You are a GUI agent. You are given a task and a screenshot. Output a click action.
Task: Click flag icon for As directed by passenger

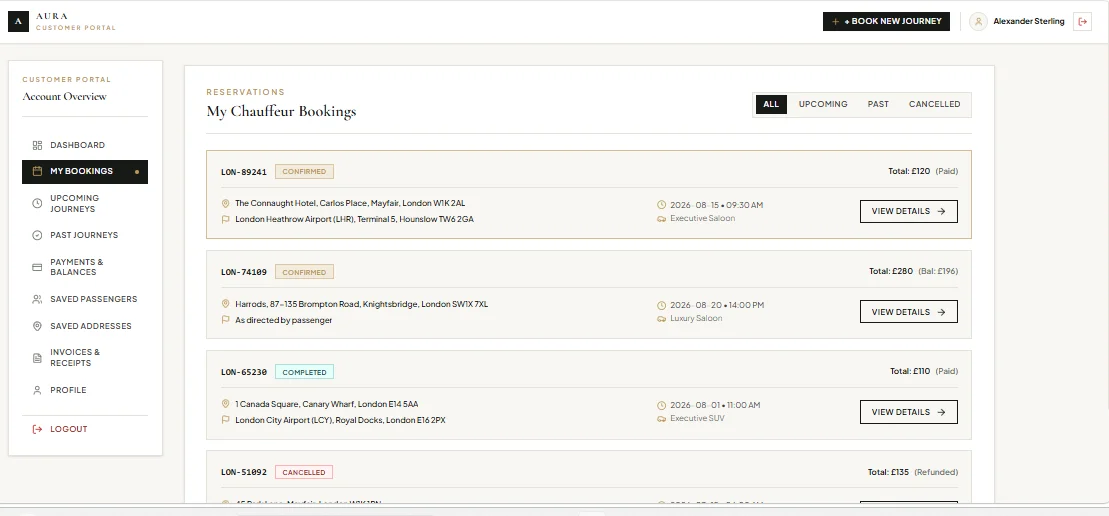(x=226, y=319)
